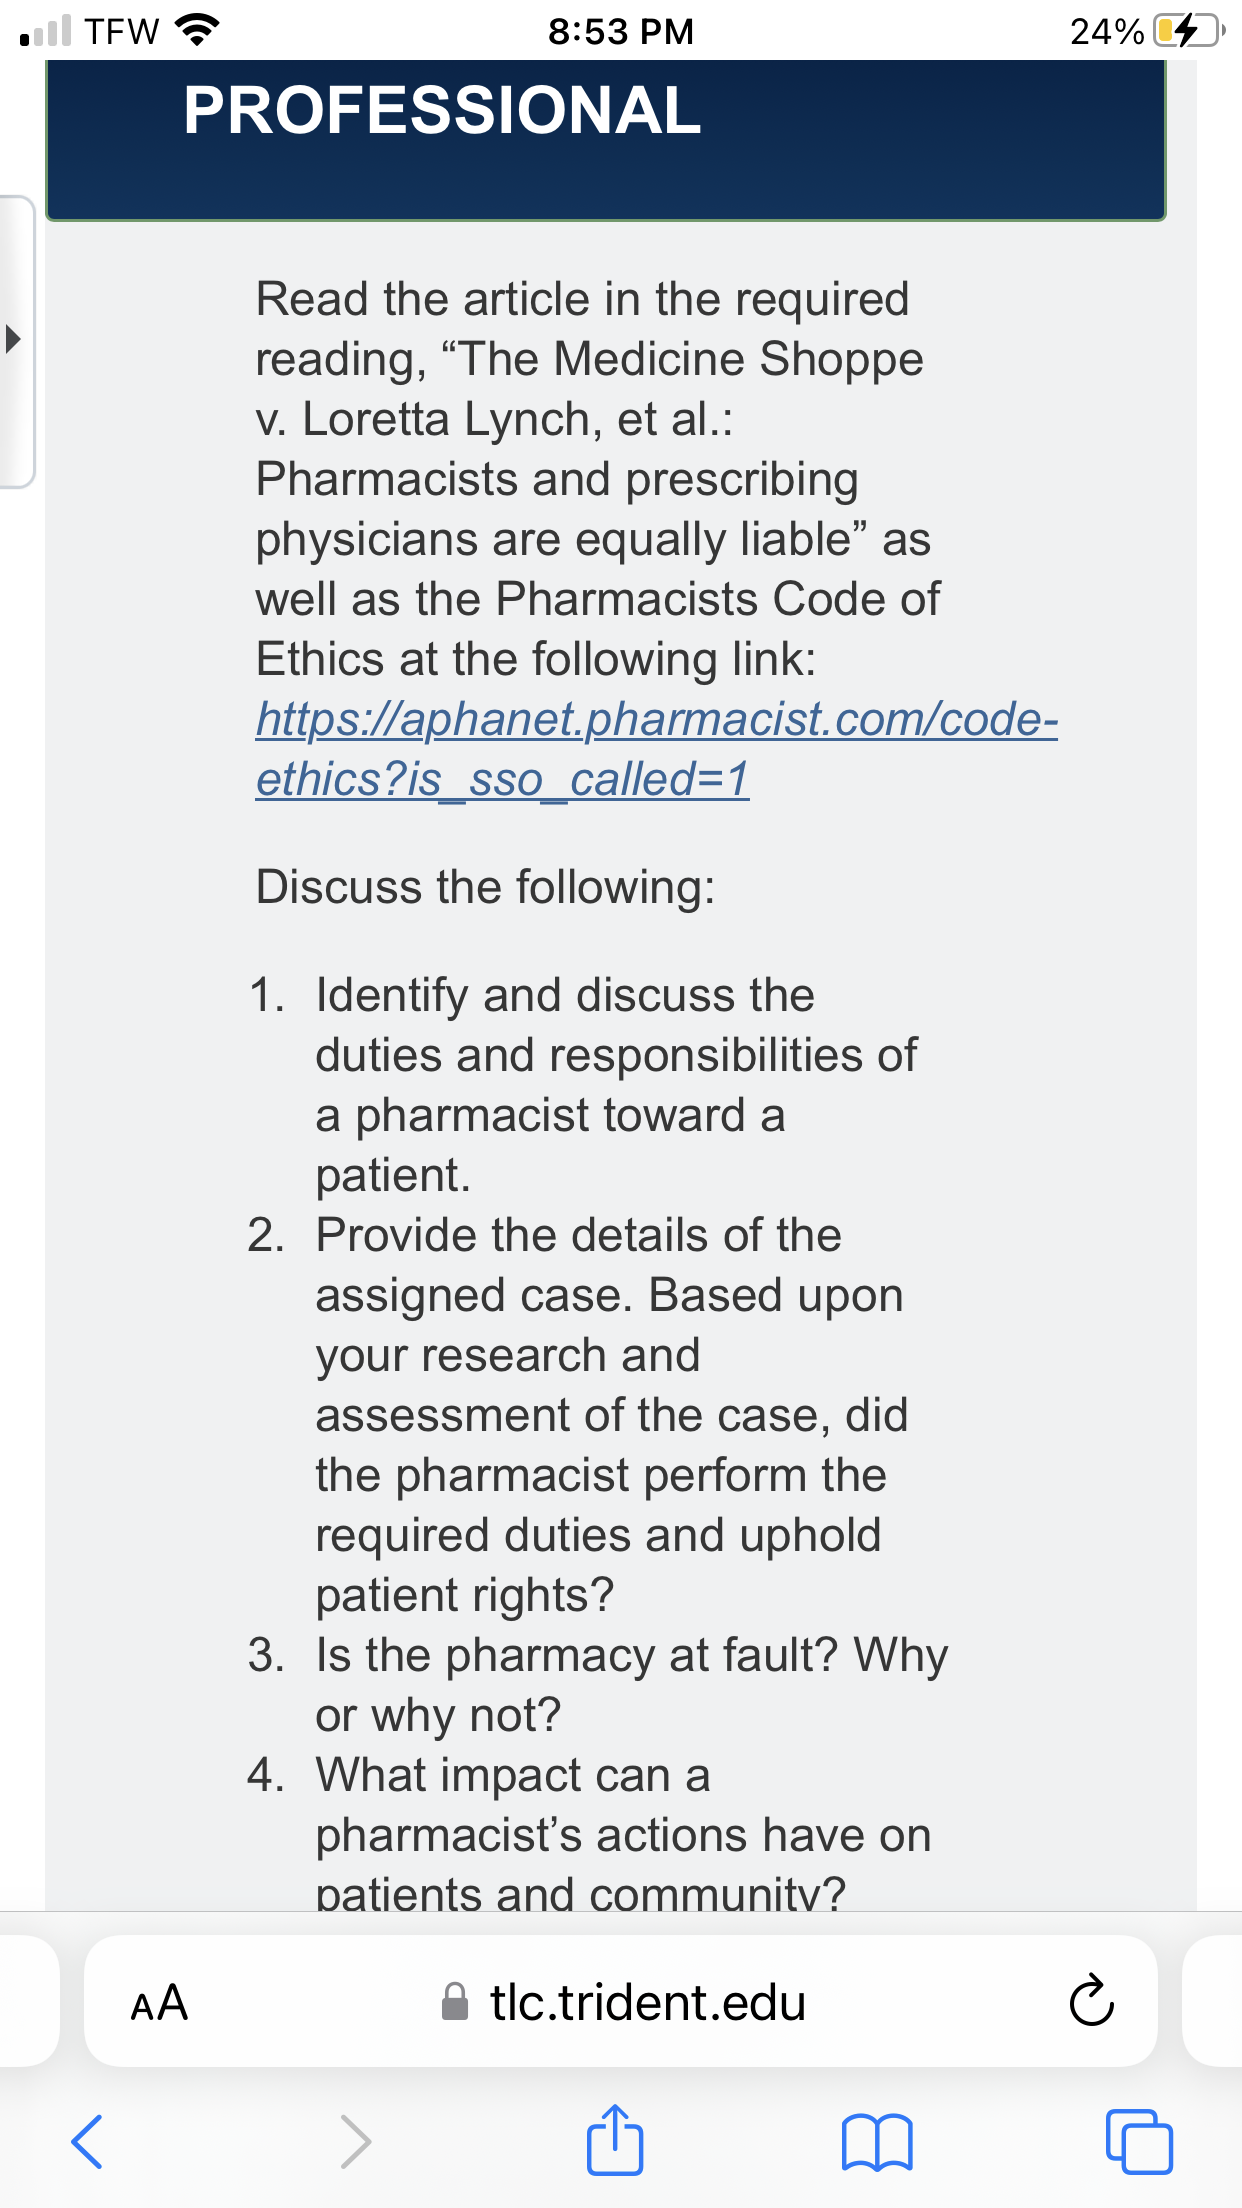The height and width of the screenshot is (2208, 1242).
Task: Show all open tabs icon
Action: 1139,2141
